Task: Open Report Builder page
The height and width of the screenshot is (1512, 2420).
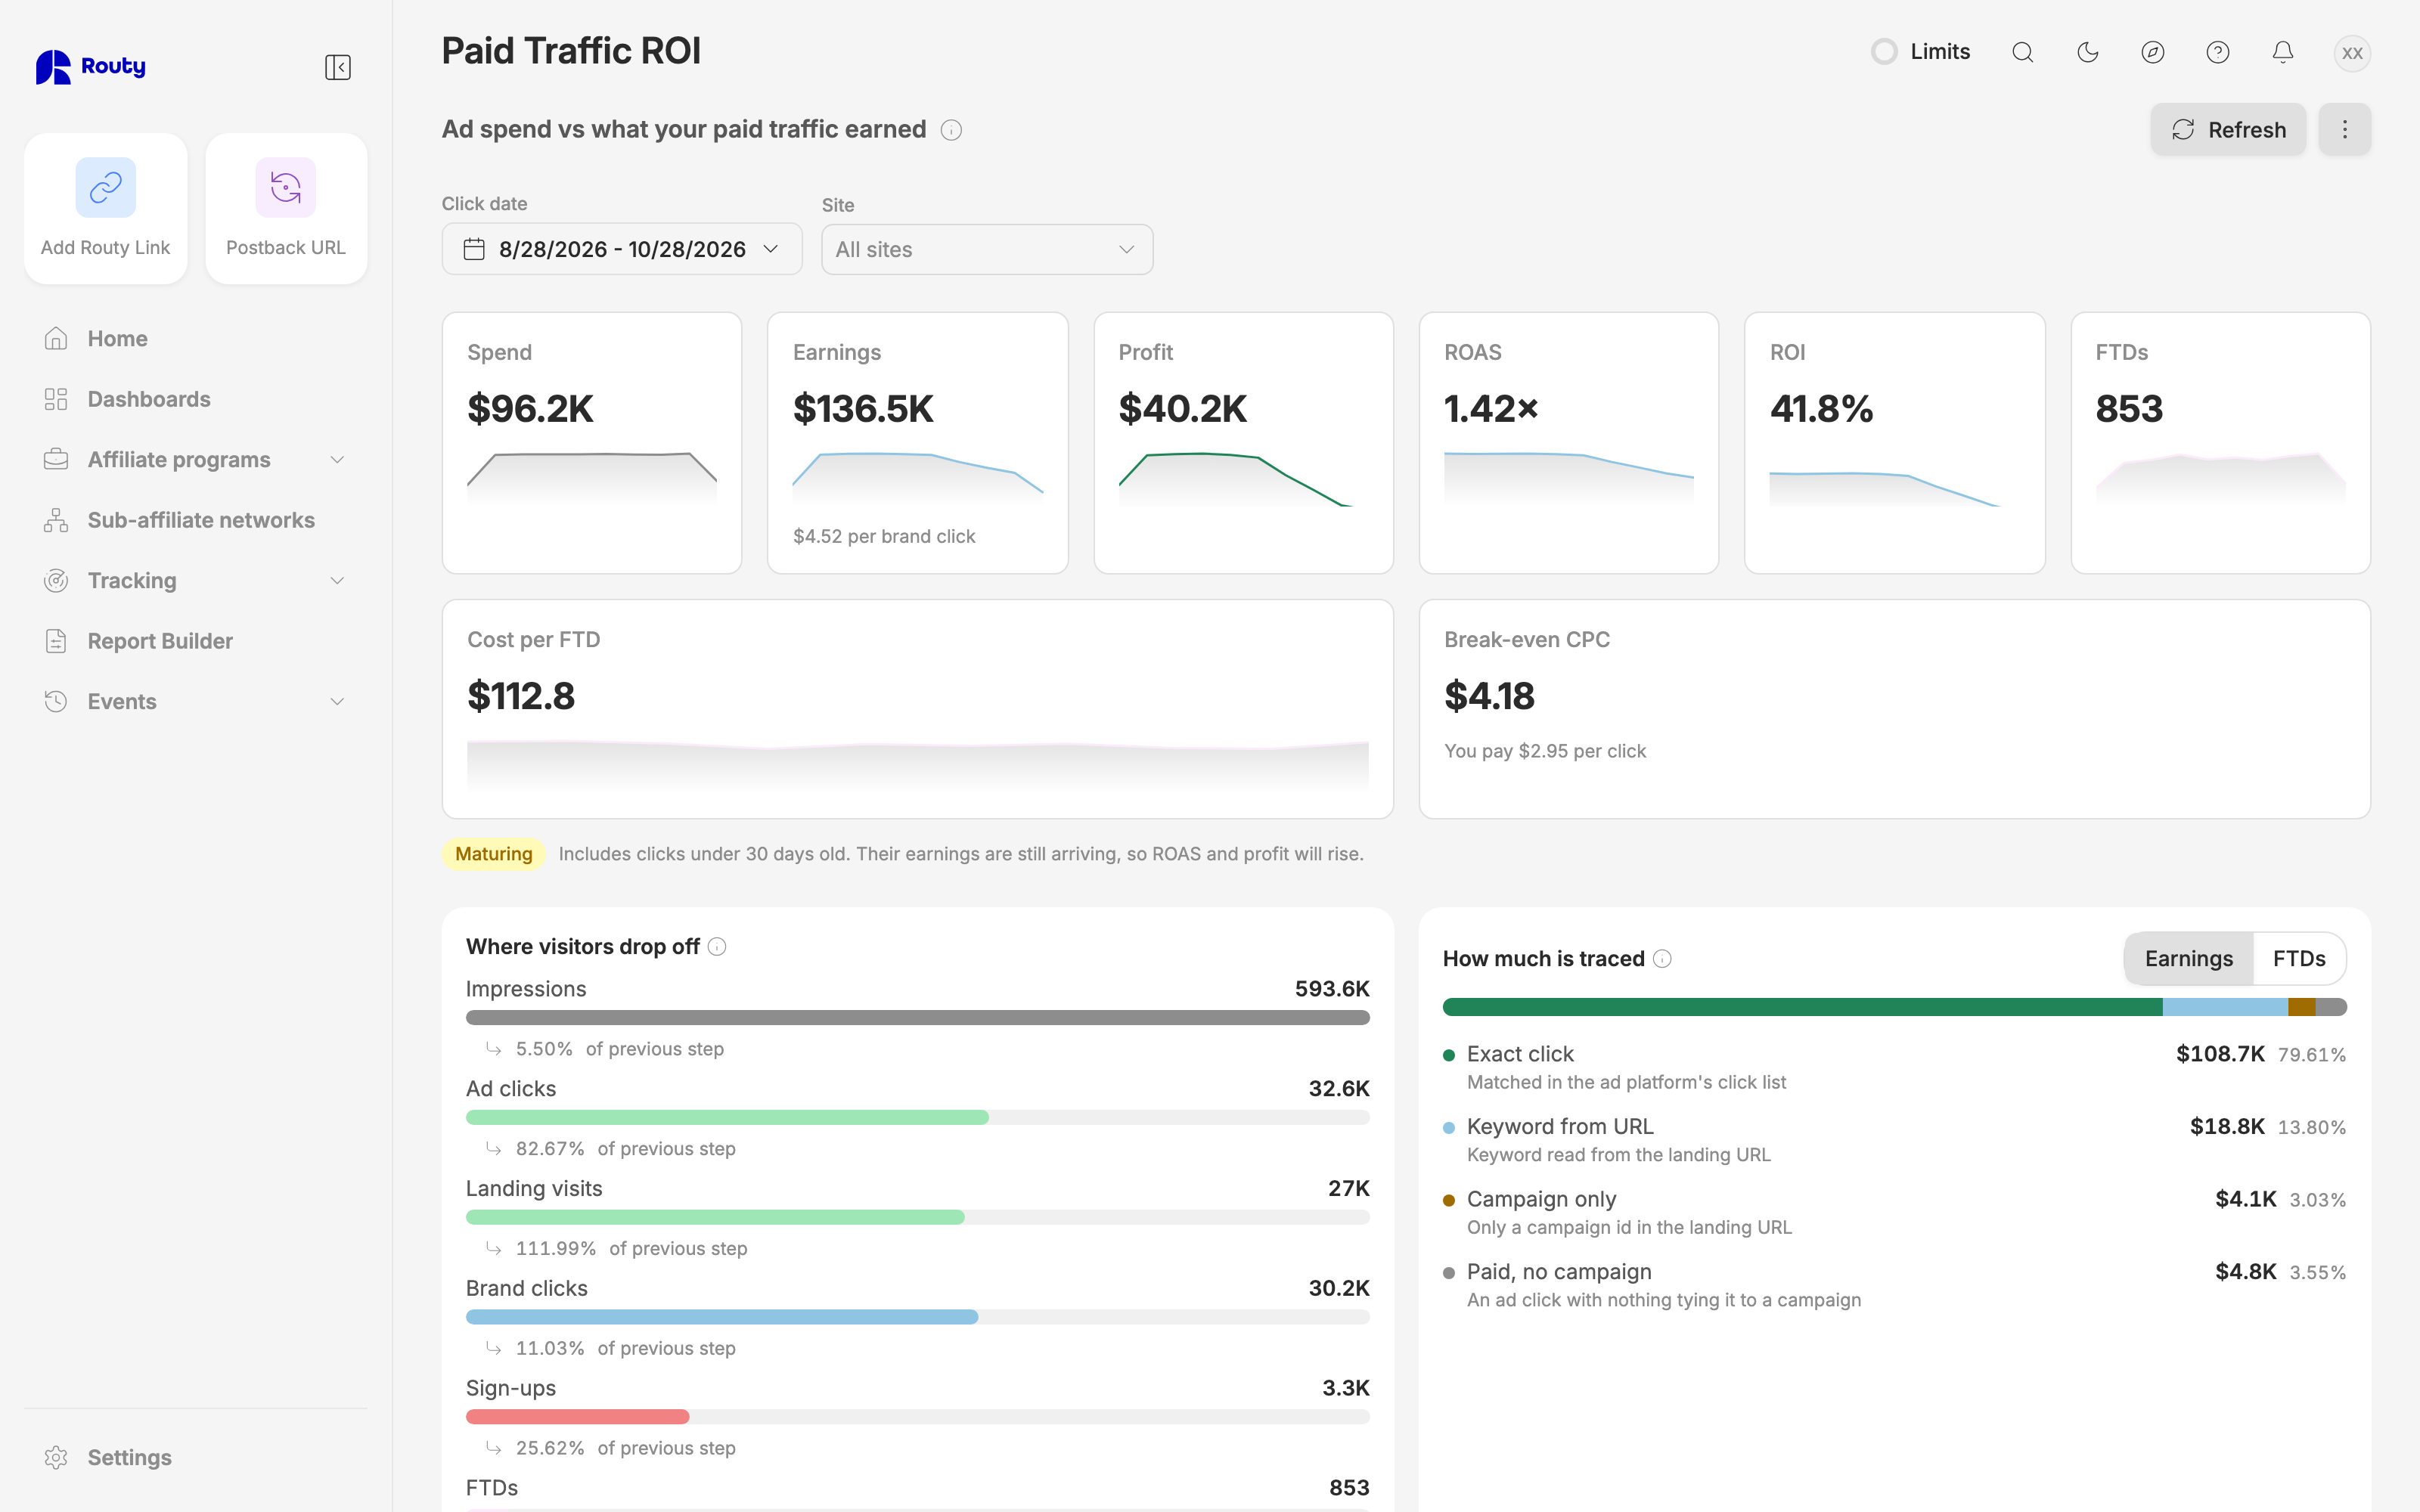Action: click(x=195, y=641)
